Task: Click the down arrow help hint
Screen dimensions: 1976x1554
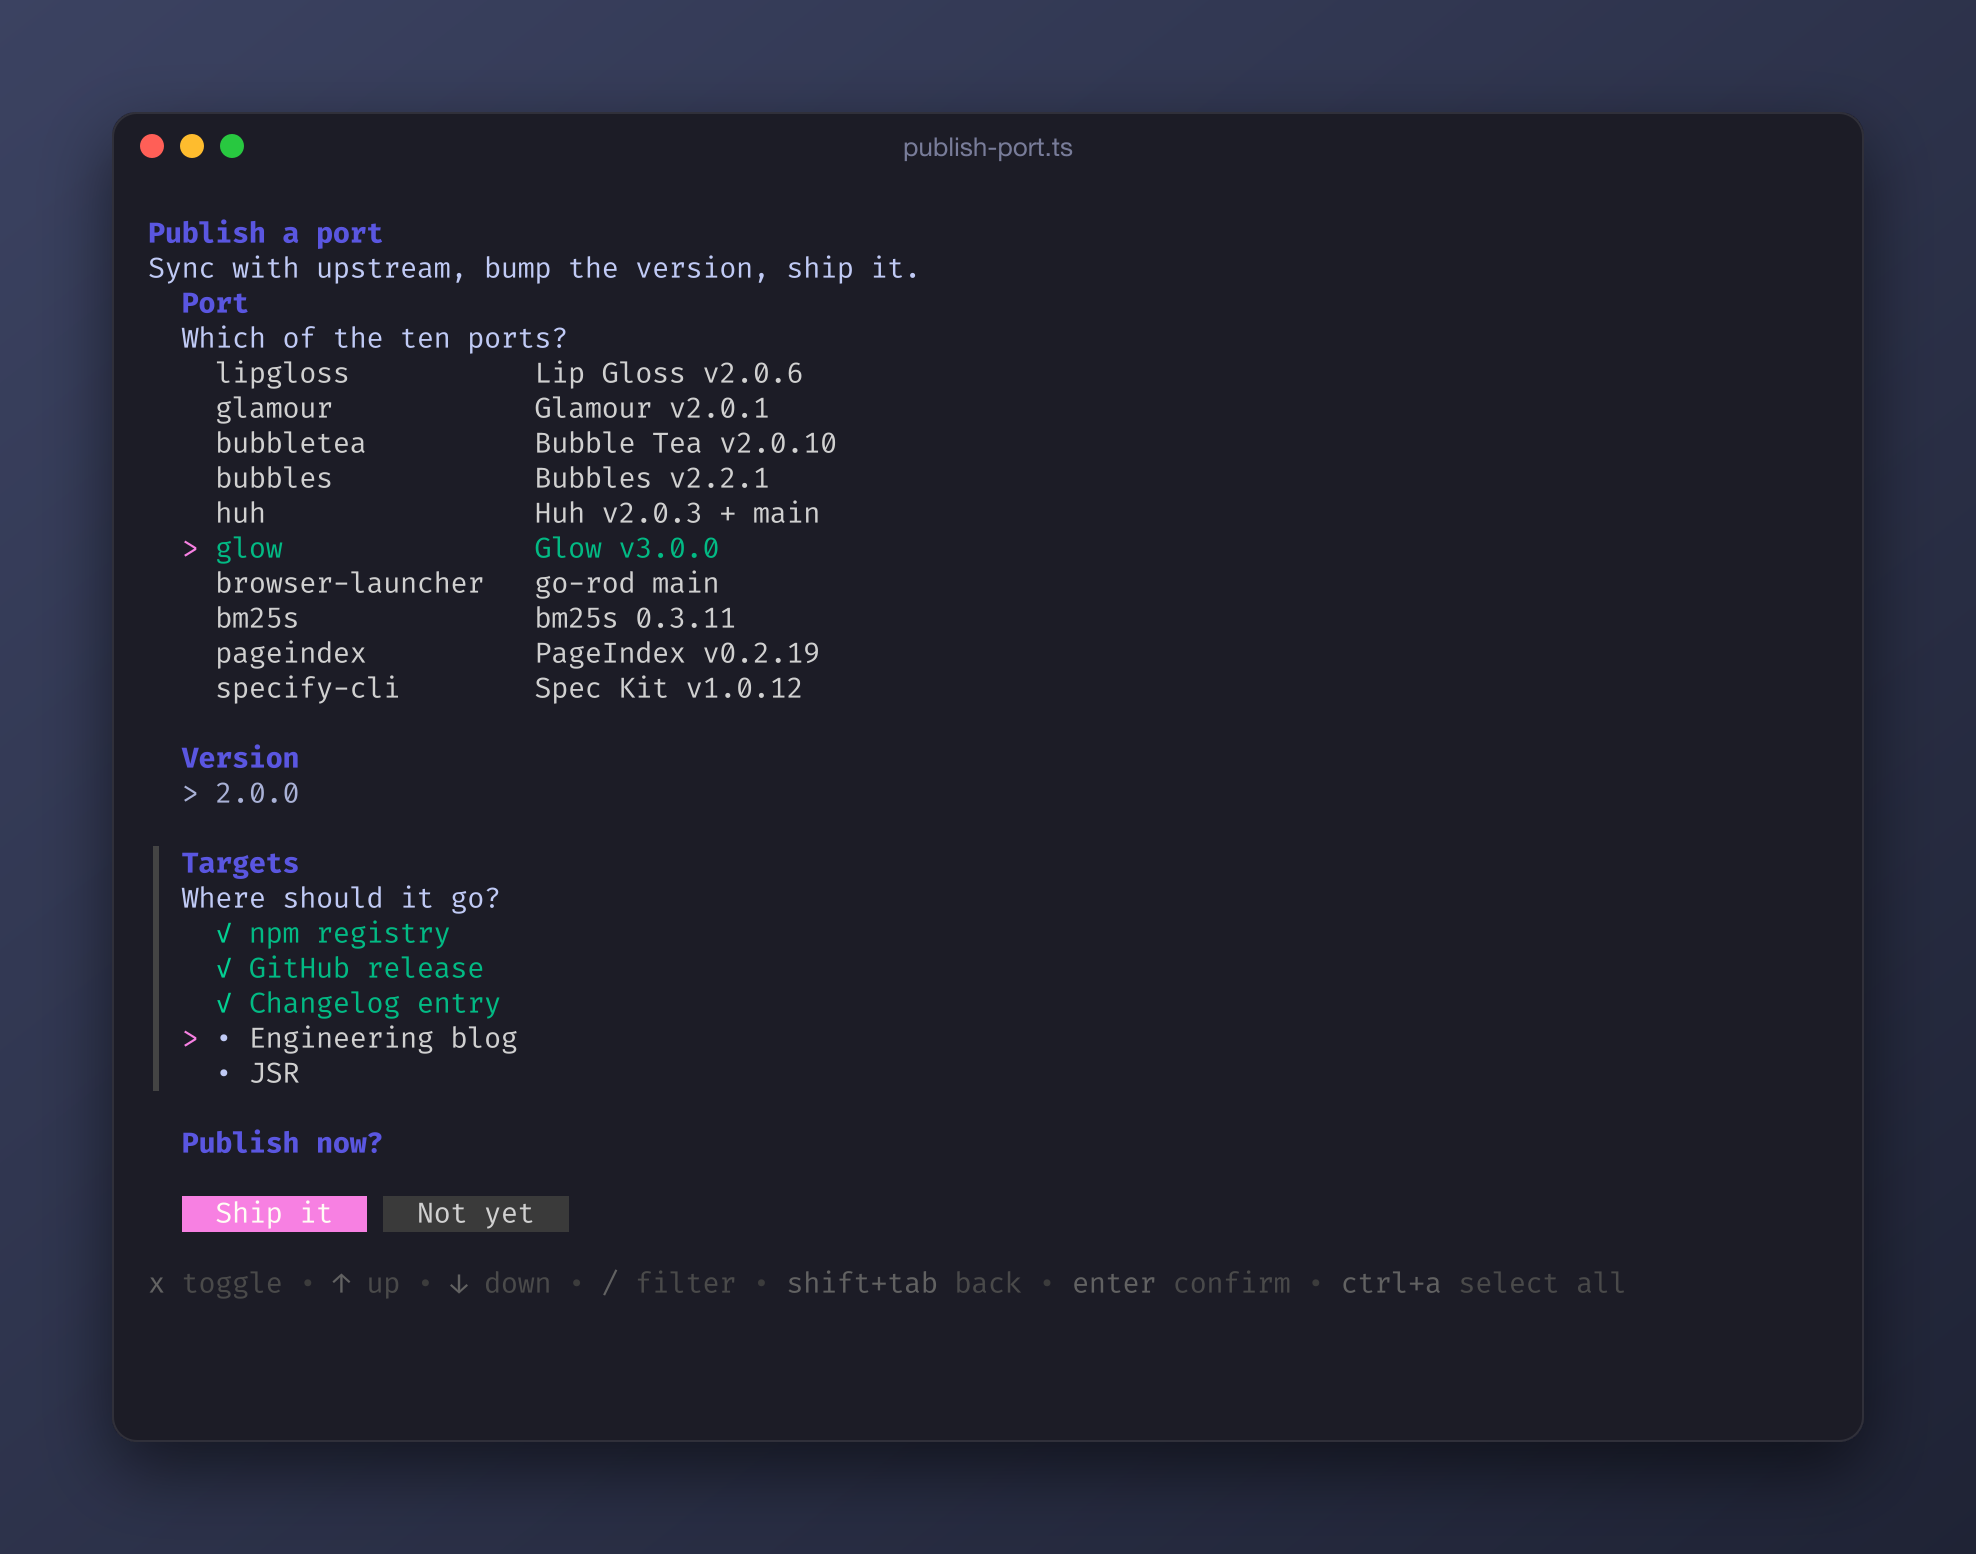Action: 500,1283
